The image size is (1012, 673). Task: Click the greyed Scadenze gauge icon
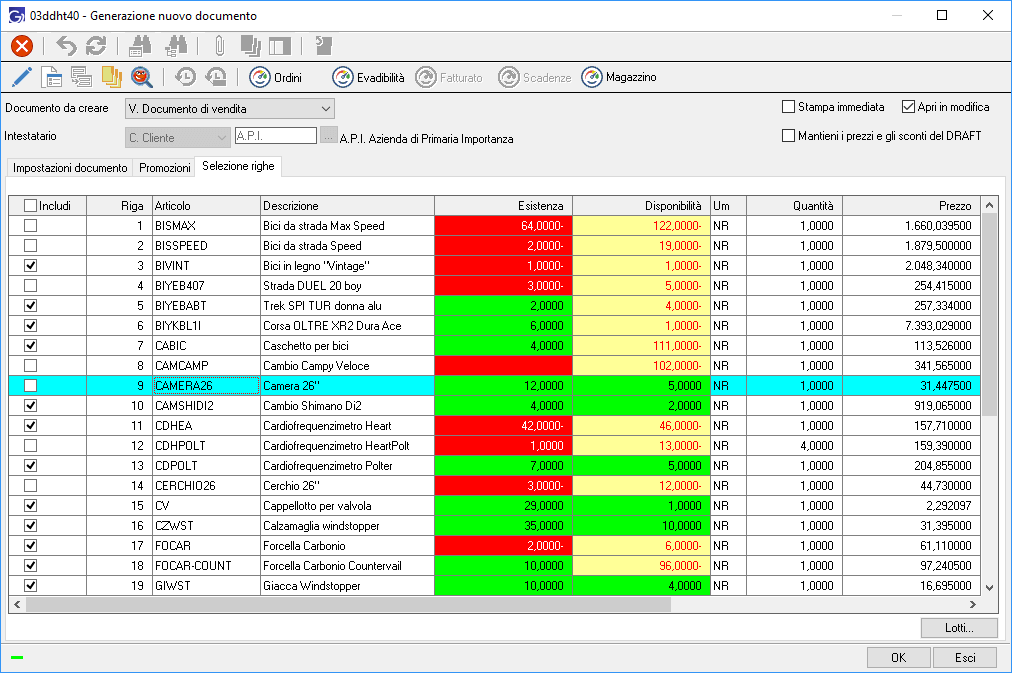click(x=509, y=77)
